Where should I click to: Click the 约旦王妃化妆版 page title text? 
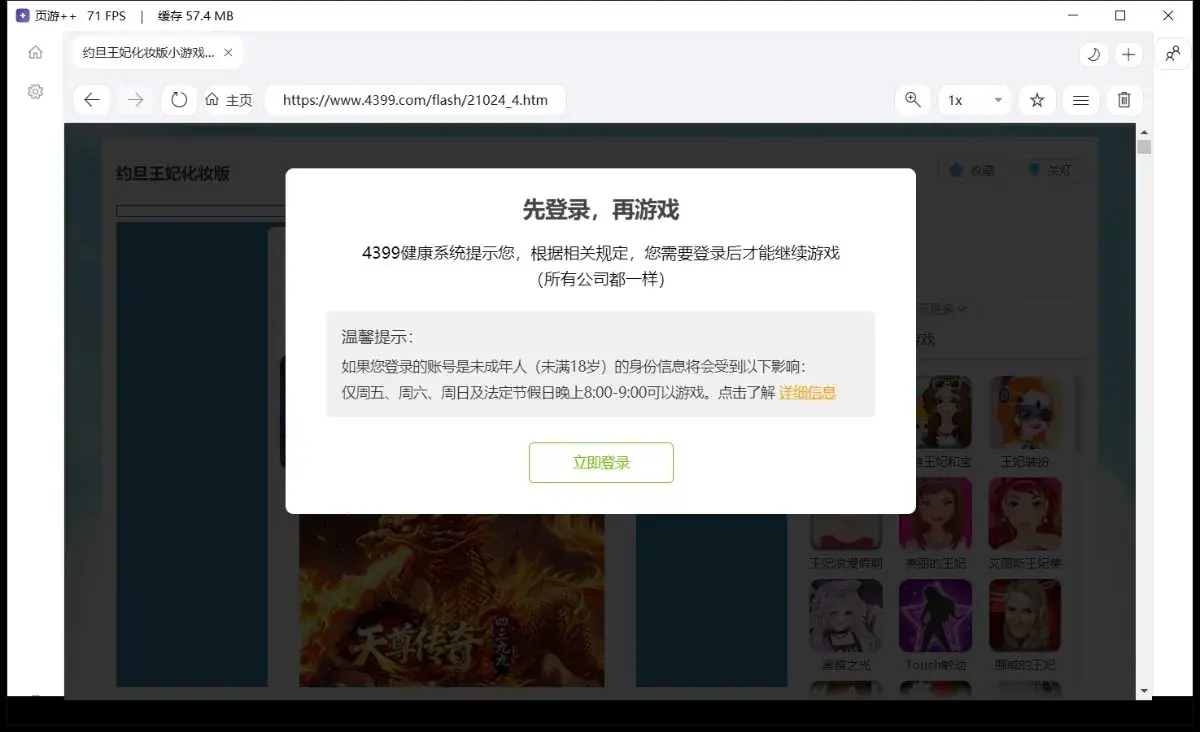point(173,173)
